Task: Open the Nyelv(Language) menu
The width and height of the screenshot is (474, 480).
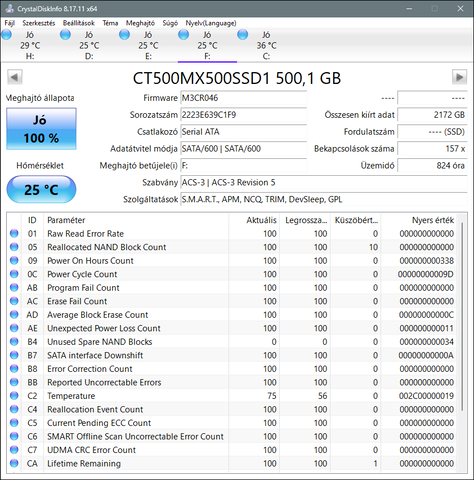Action: coord(211,23)
